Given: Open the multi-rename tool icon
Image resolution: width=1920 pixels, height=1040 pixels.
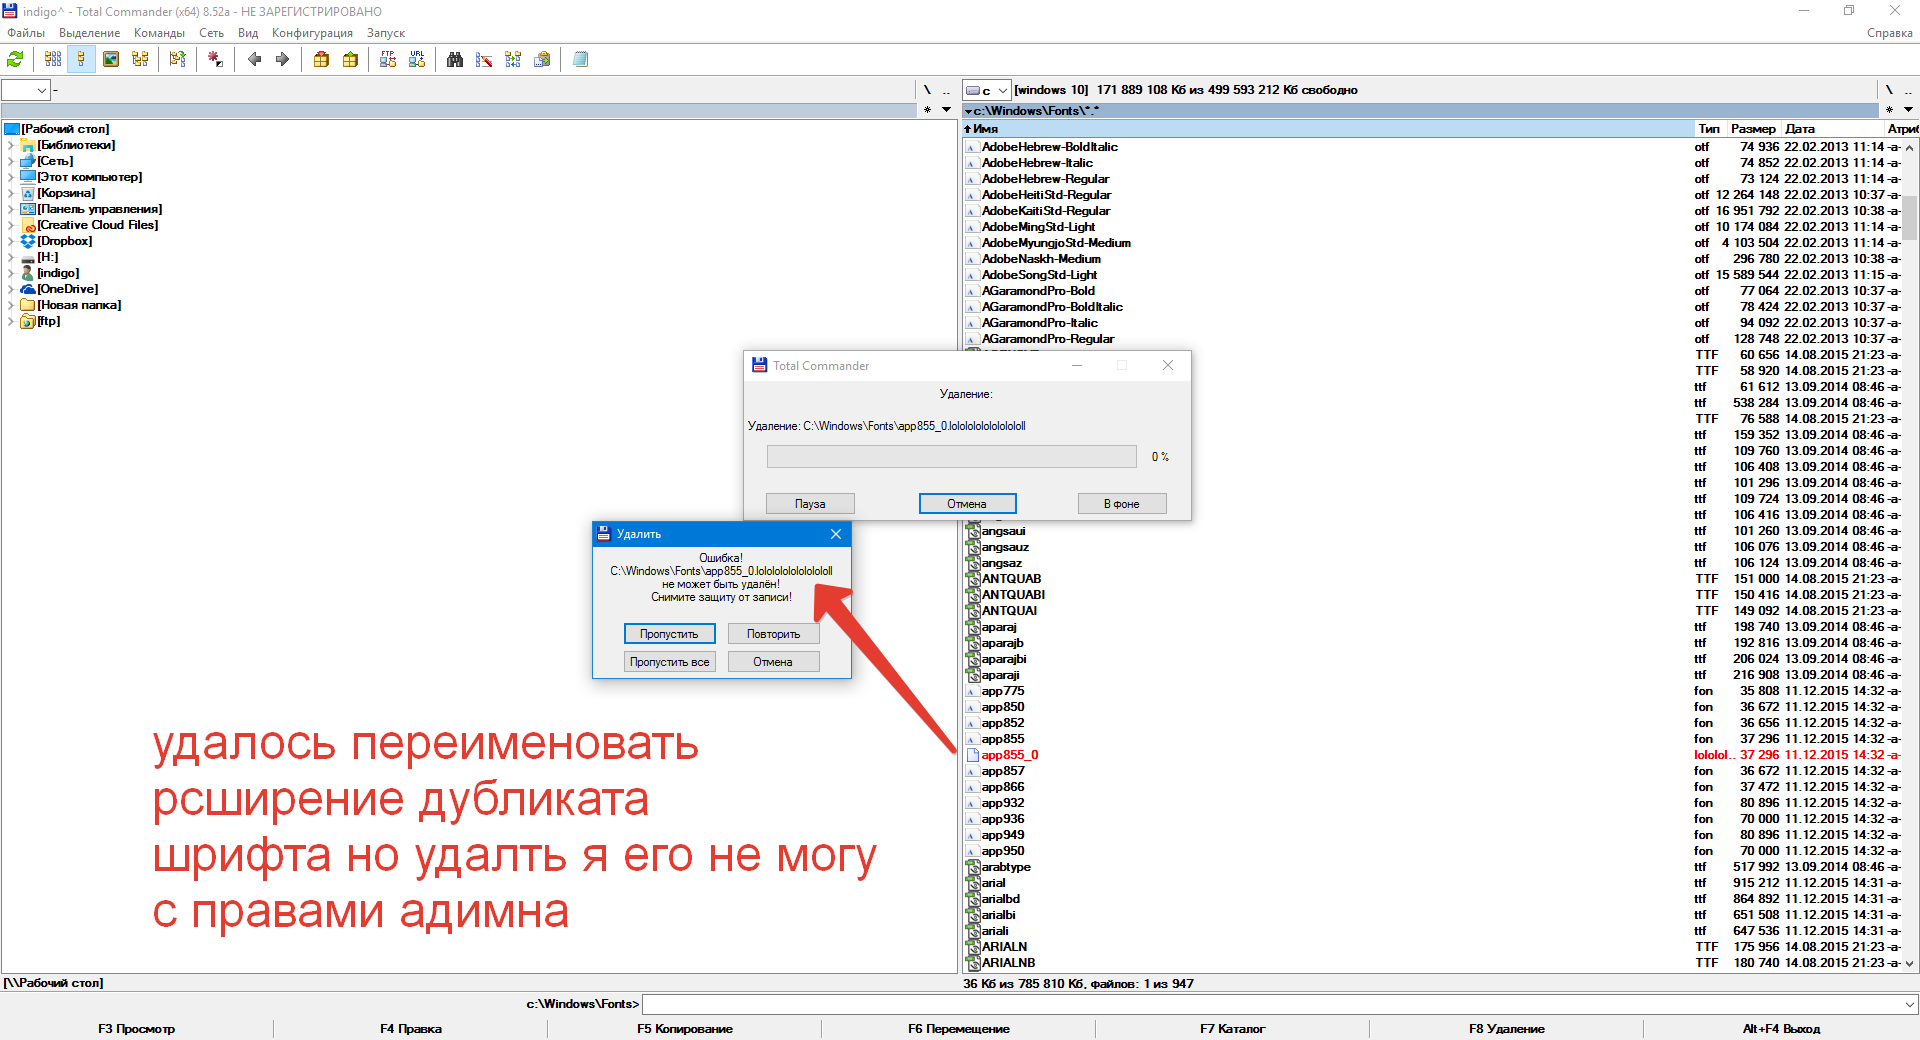Looking at the screenshot, I should tap(484, 60).
